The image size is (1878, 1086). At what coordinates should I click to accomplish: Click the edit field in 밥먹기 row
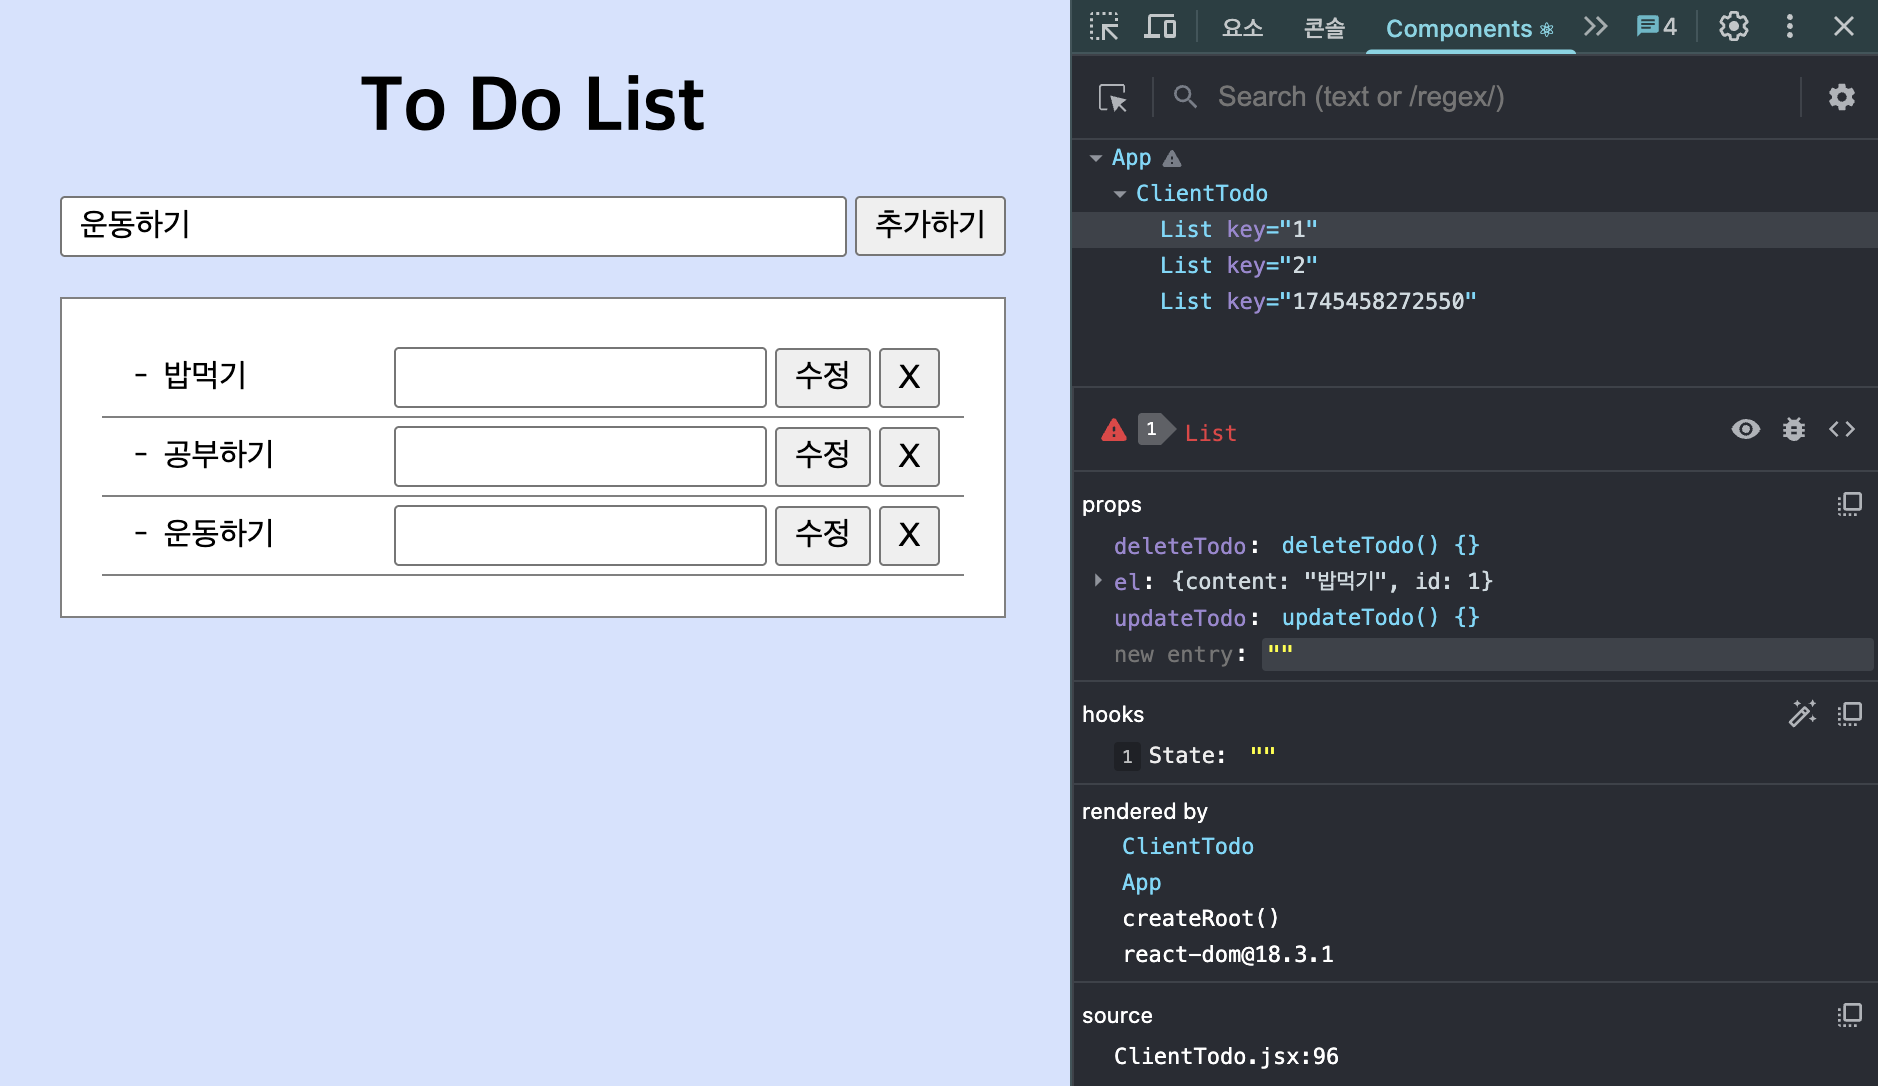(580, 377)
